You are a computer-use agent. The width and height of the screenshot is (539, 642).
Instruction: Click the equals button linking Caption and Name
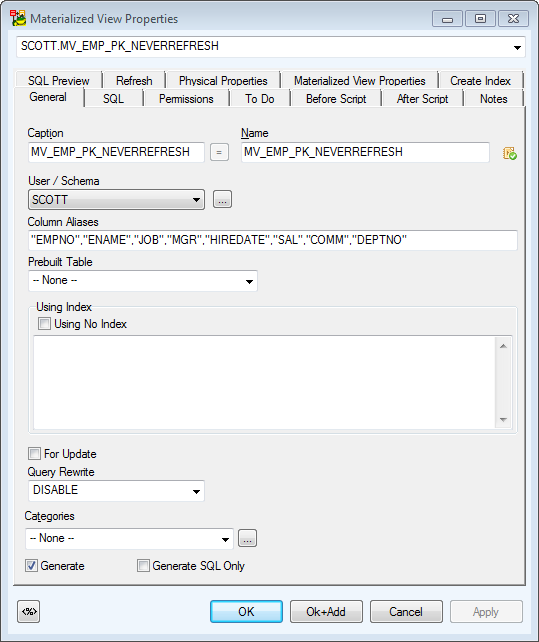pos(219,152)
